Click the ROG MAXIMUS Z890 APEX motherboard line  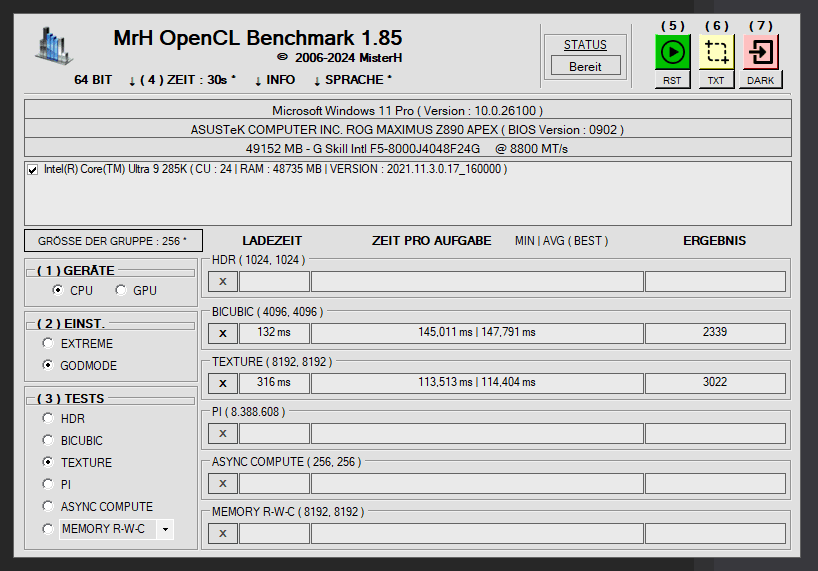(407, 129)
